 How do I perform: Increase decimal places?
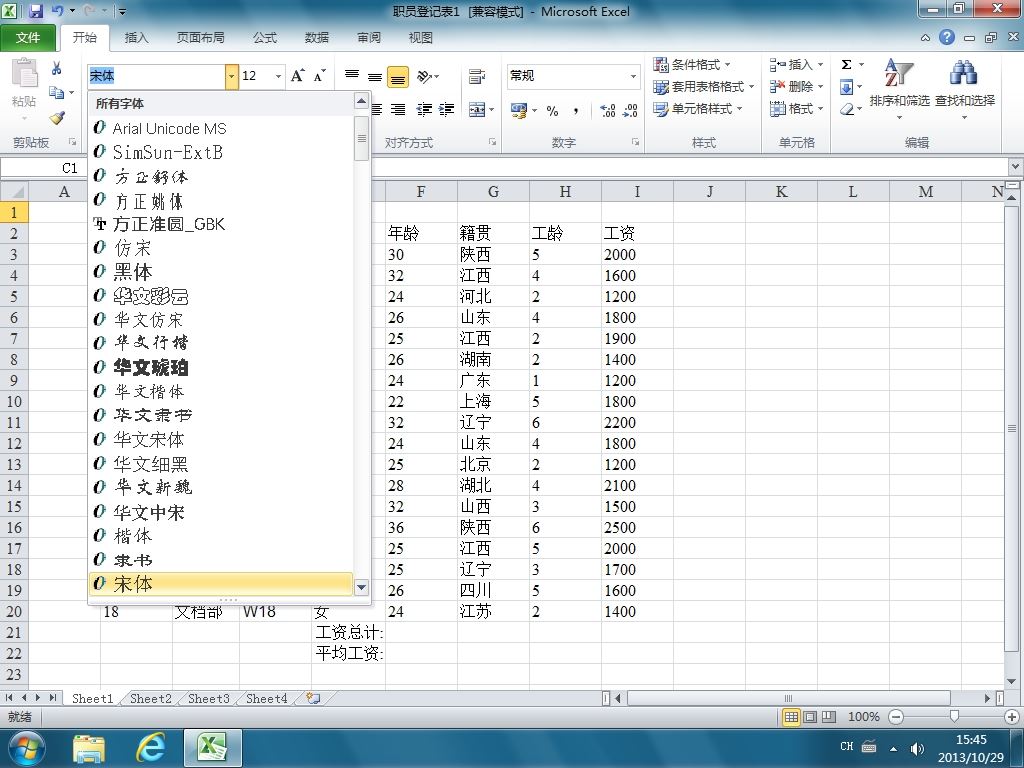[x=607, y=110]
